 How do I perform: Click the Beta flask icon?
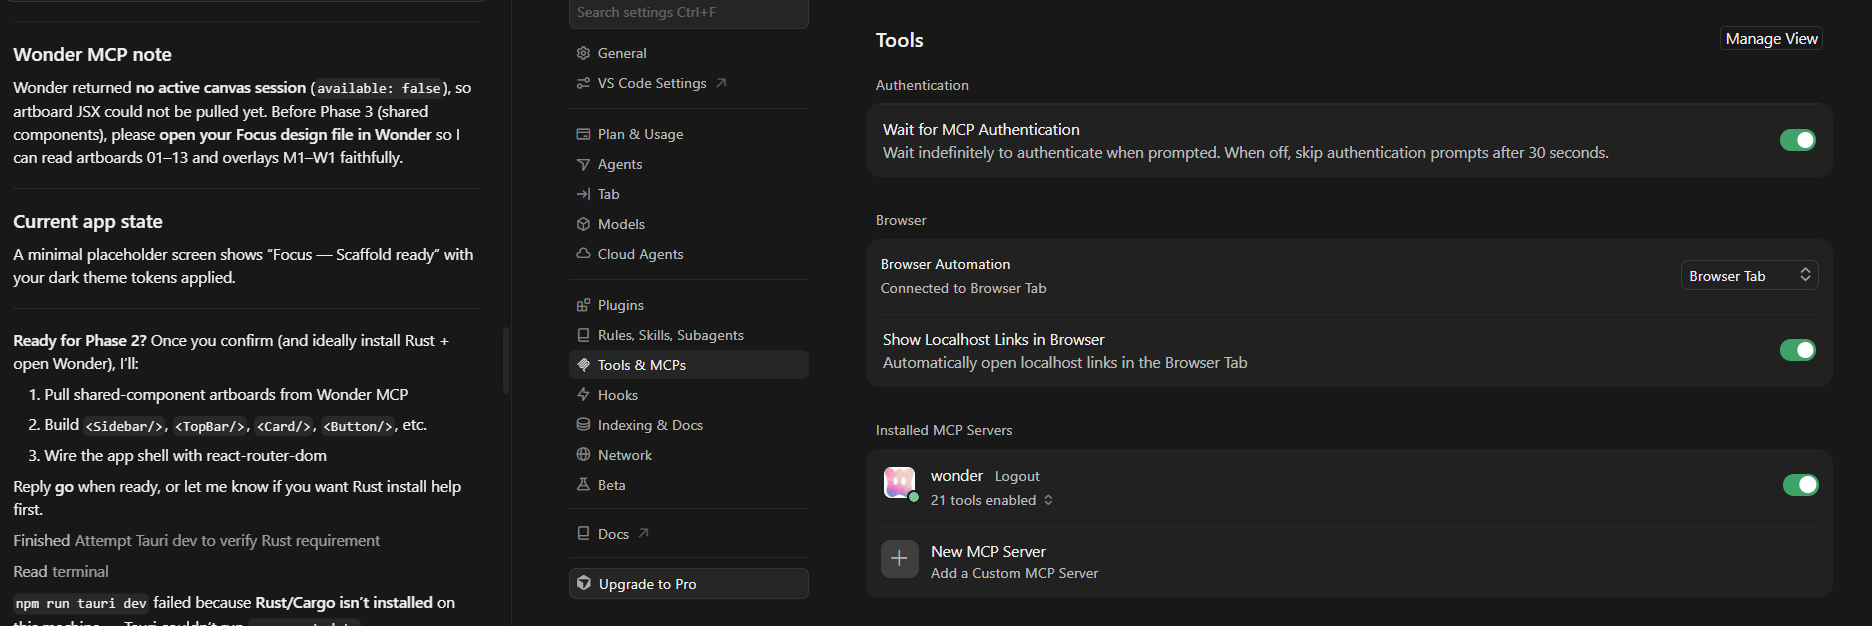583,485
